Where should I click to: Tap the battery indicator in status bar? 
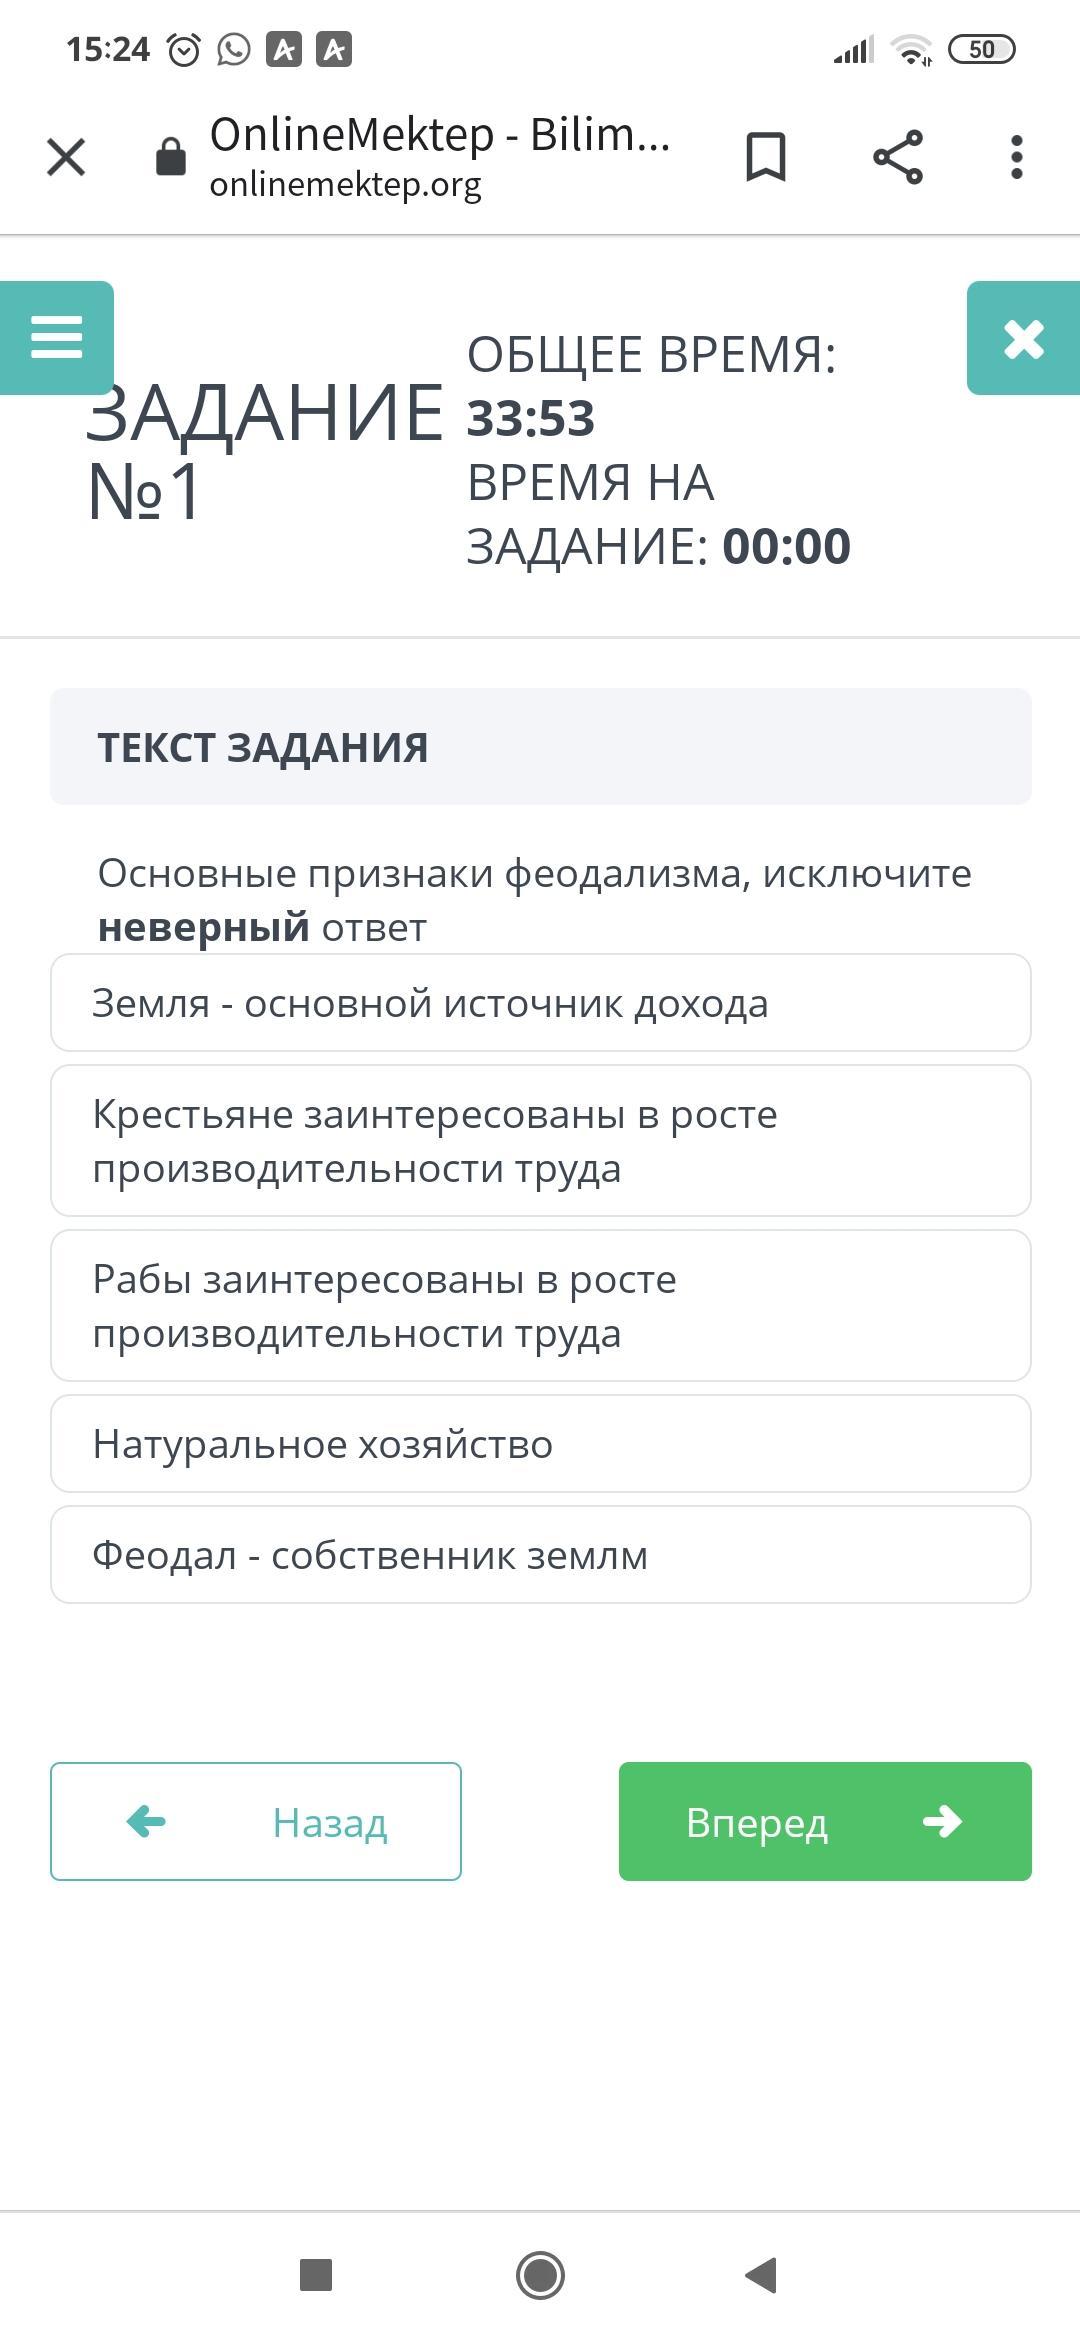[981, 49]
